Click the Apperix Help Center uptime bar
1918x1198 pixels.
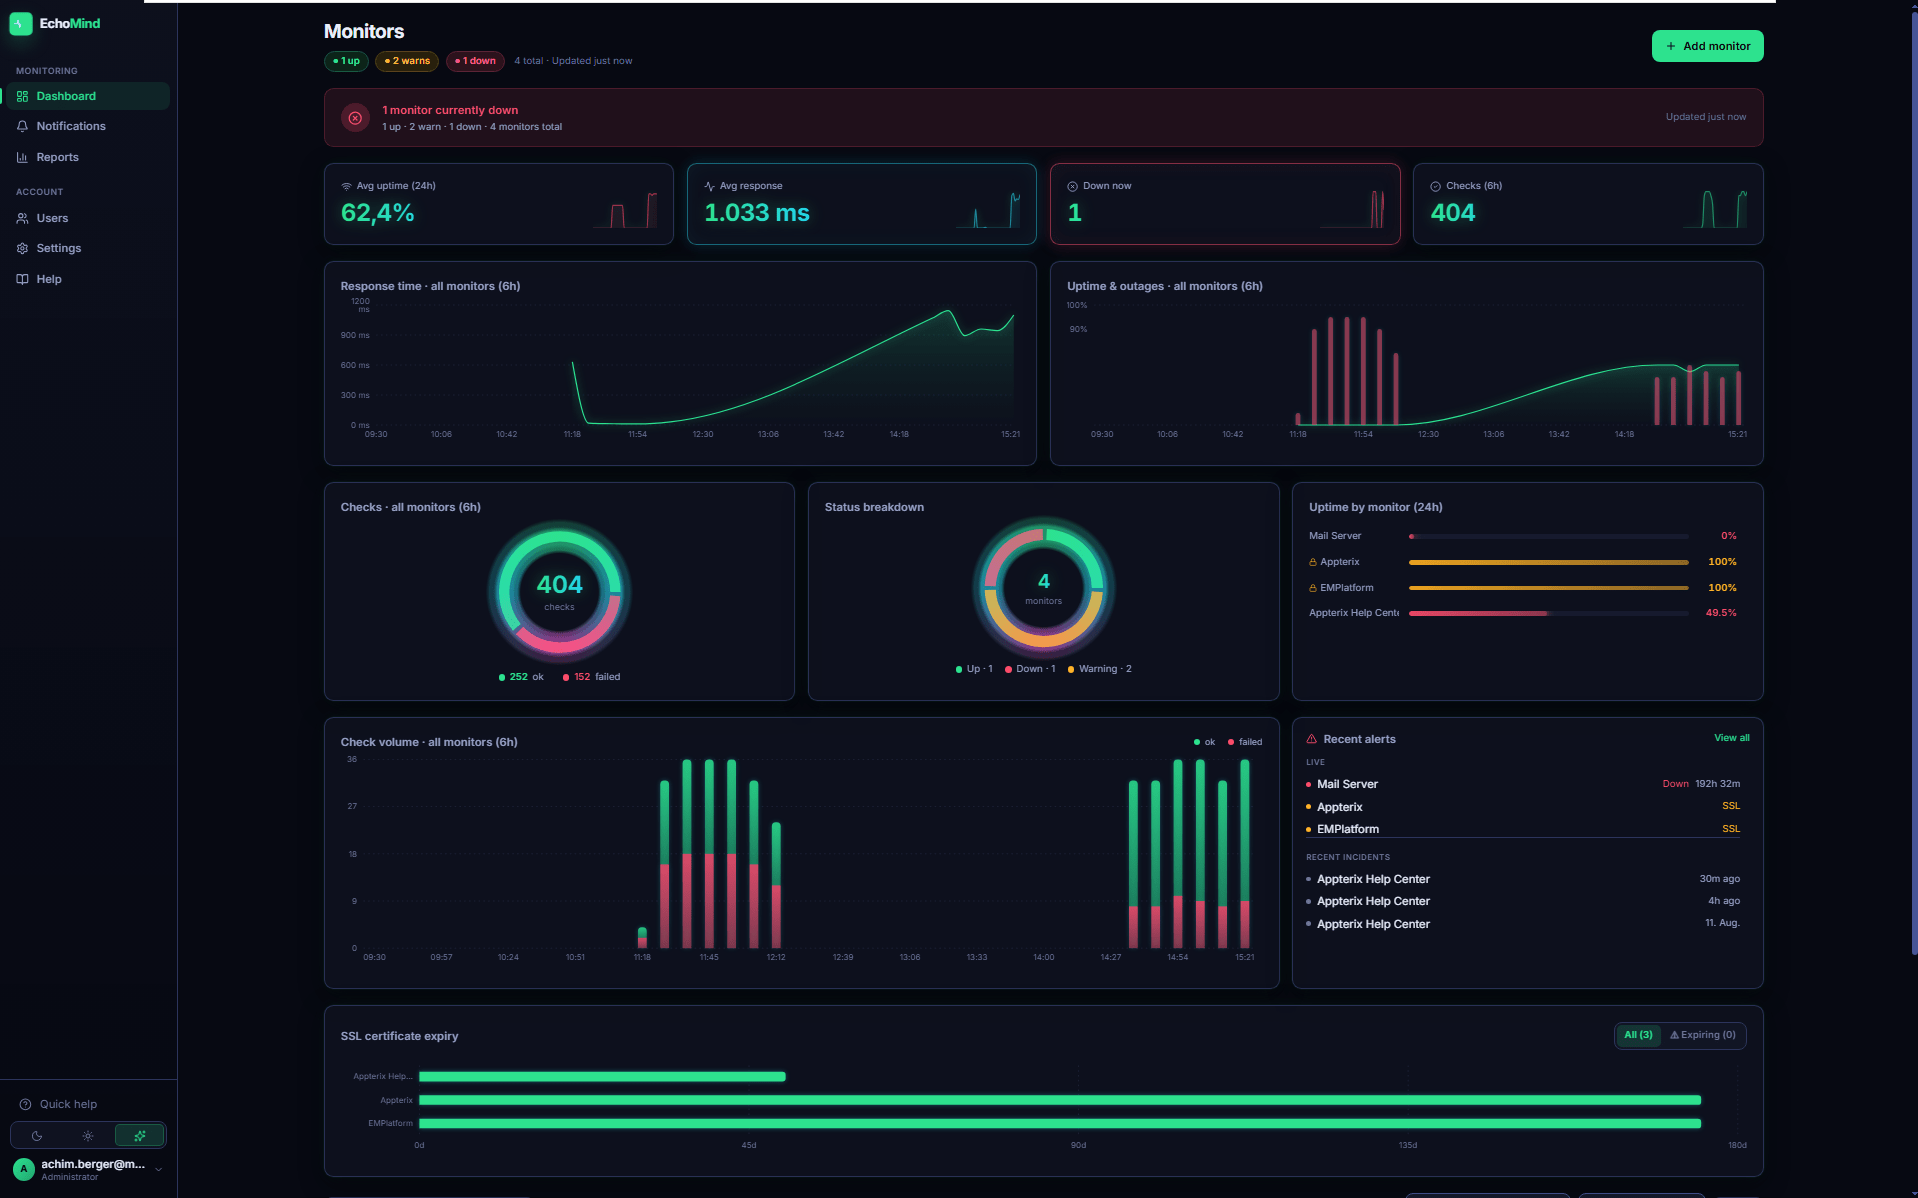tap(1548, 613)
